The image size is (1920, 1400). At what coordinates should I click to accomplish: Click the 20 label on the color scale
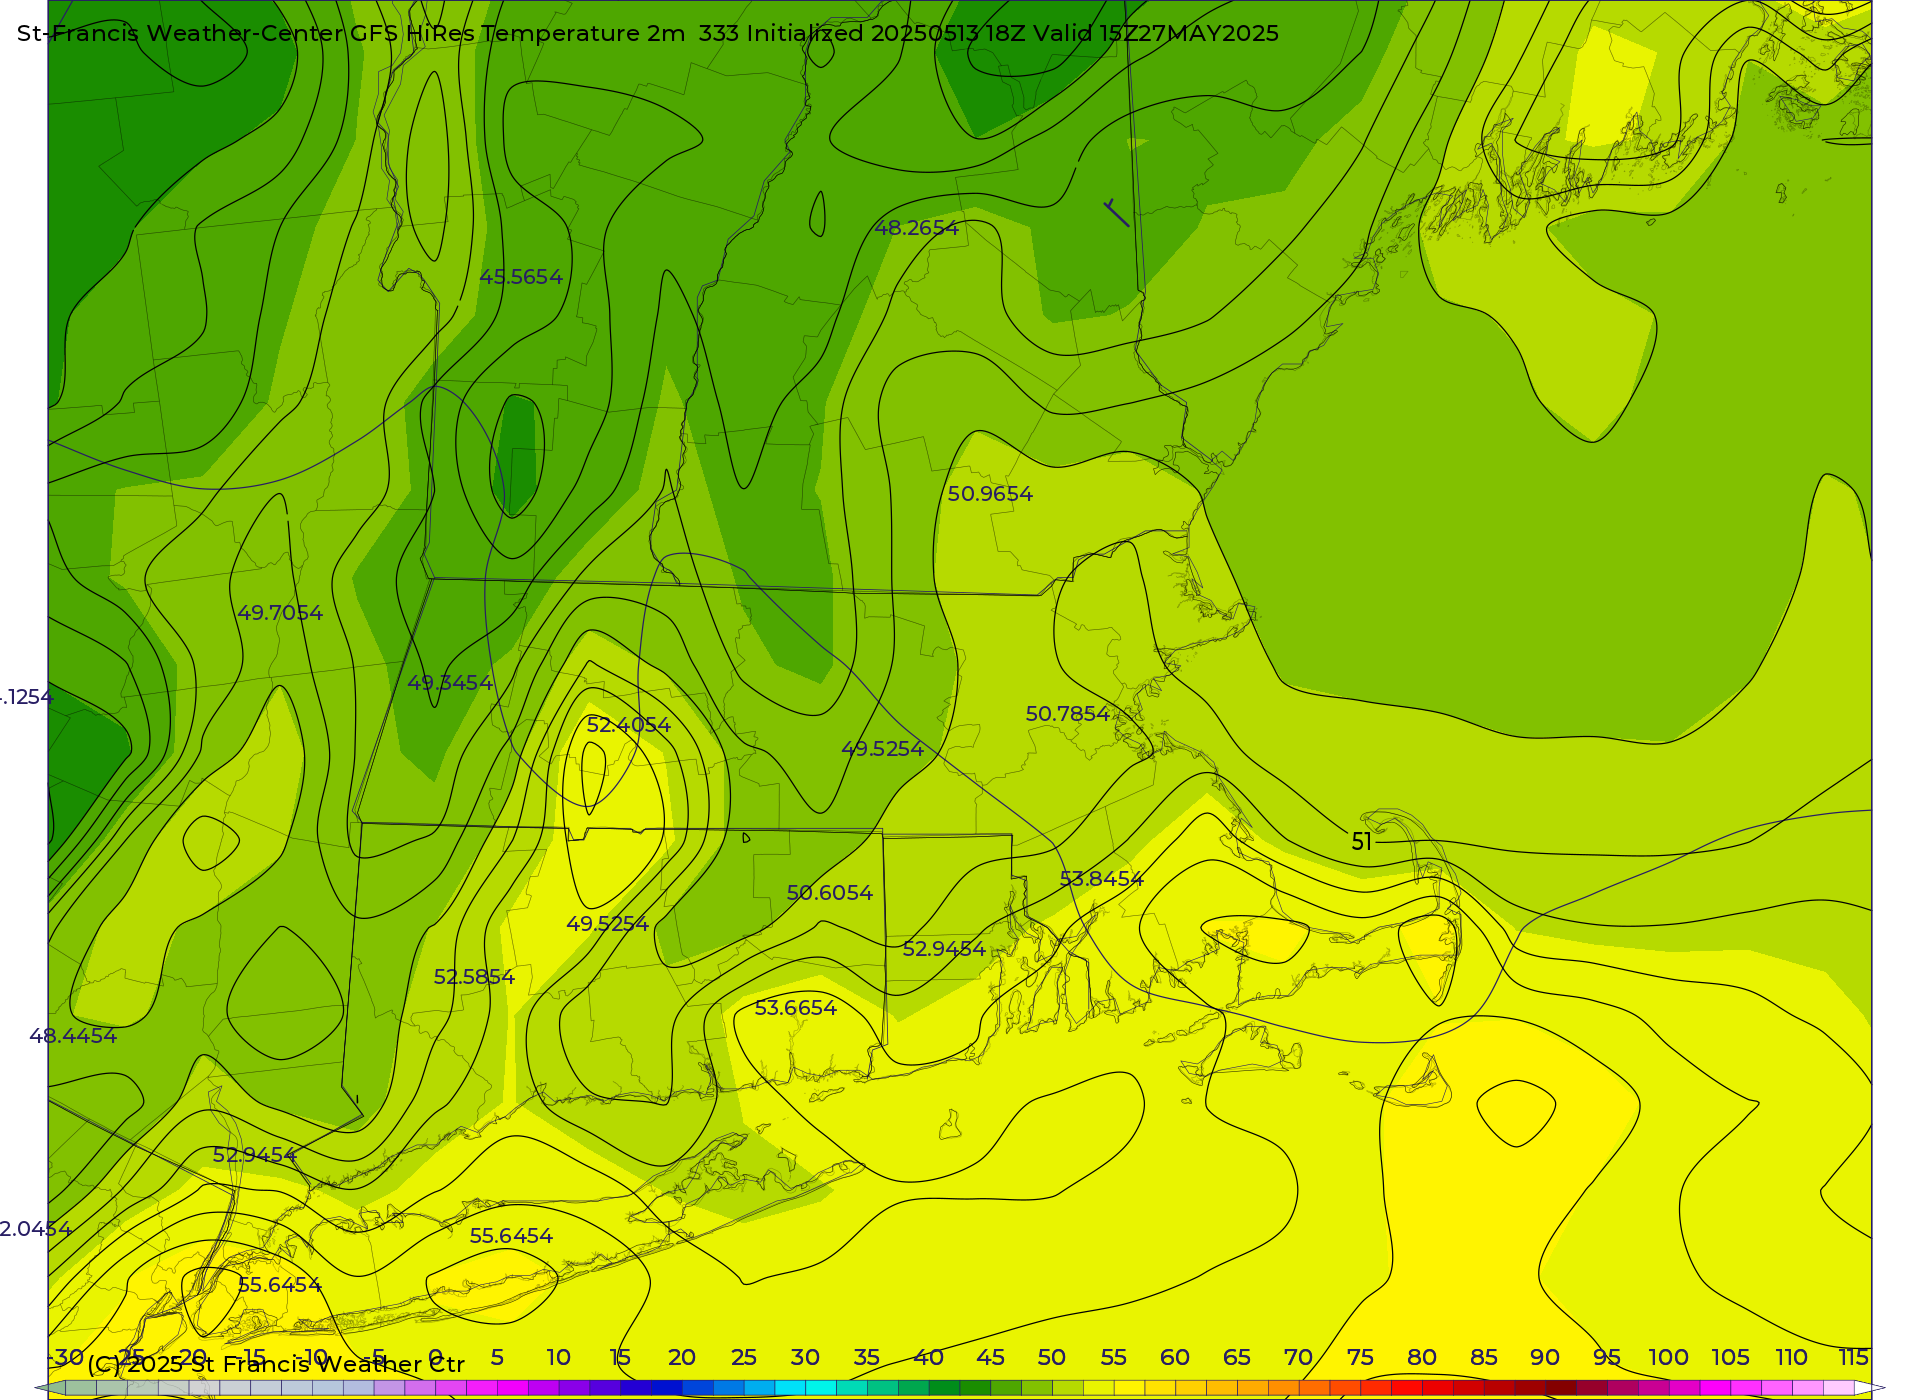tap(682, 1358)
